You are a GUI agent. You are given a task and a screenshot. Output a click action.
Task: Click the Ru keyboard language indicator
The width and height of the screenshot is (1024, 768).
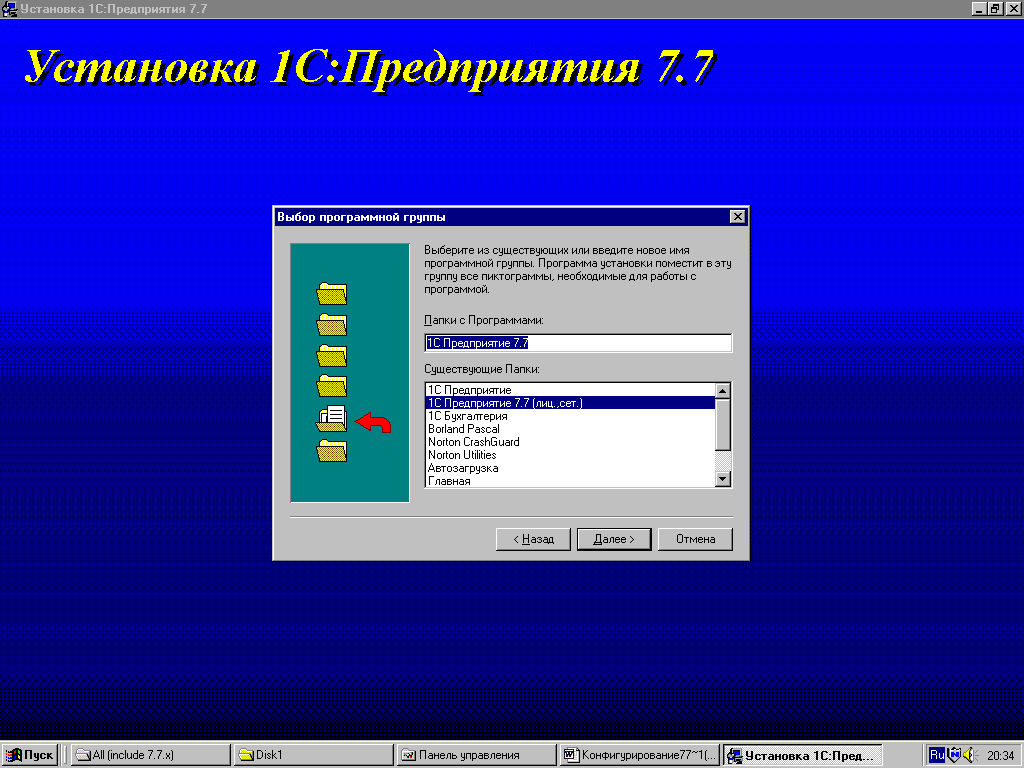click(936, 755)
